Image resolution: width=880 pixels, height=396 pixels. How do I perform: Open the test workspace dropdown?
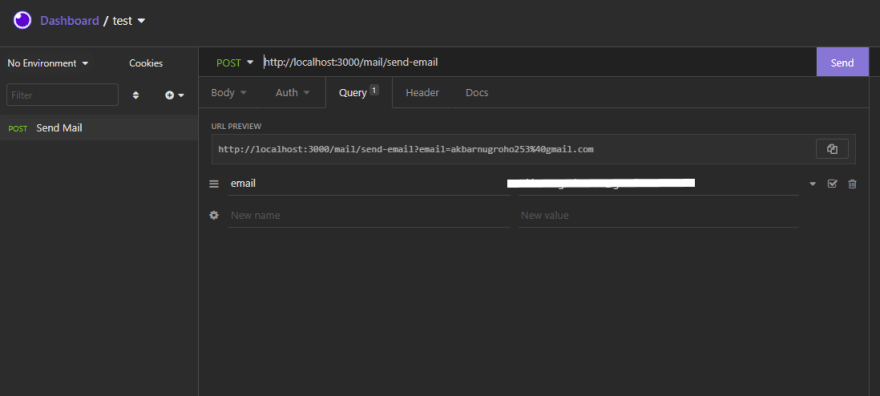coord(129,21)
